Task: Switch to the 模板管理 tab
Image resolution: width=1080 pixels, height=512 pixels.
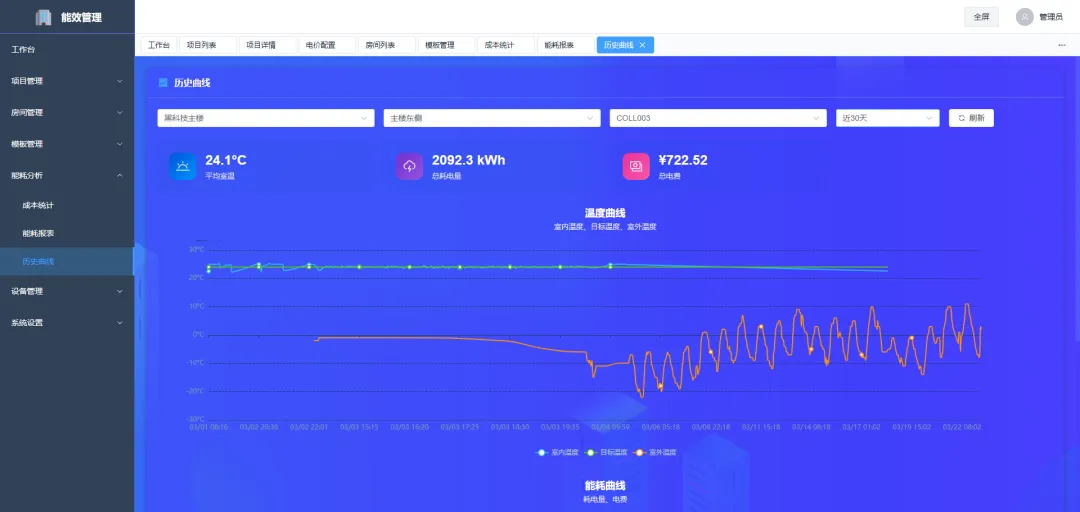Action: [446, 45]
